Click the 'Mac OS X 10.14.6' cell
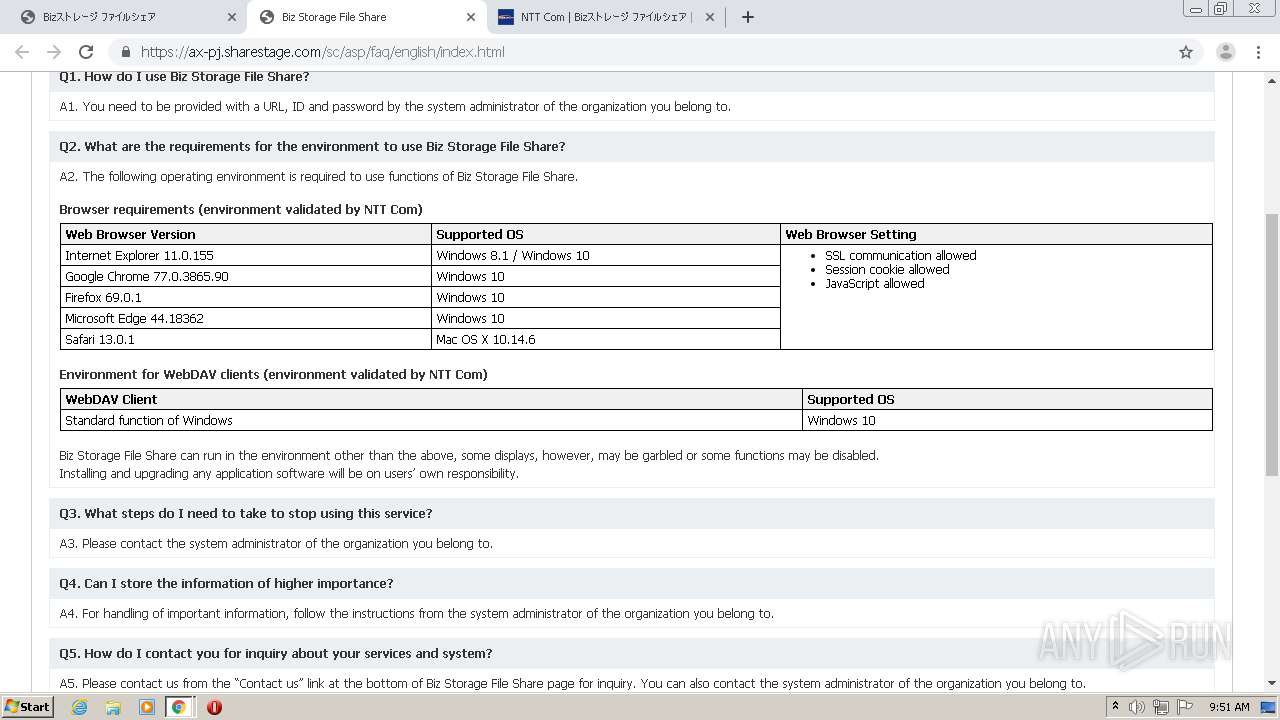Viewport: 1280px width, 720px height. click(x=606, y=340)
